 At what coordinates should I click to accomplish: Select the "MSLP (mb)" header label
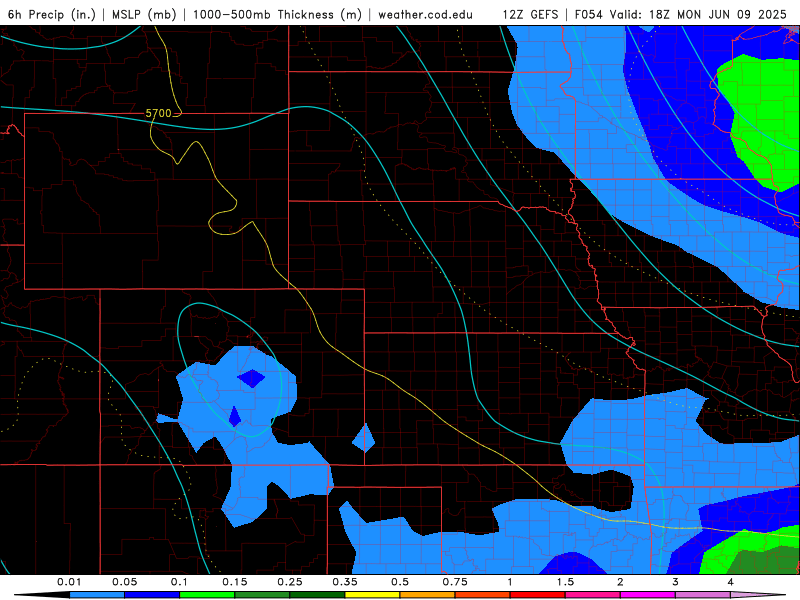click(x=144, y=14)
